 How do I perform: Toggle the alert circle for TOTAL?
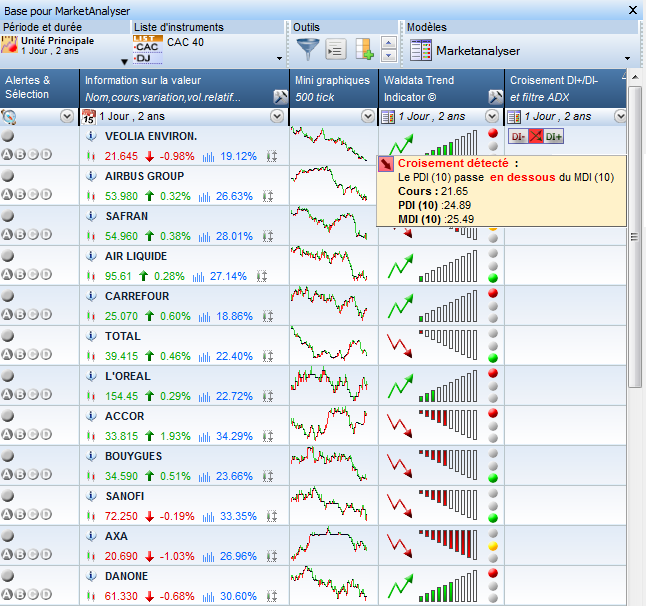pyautogui.click(x=7, y=336)
